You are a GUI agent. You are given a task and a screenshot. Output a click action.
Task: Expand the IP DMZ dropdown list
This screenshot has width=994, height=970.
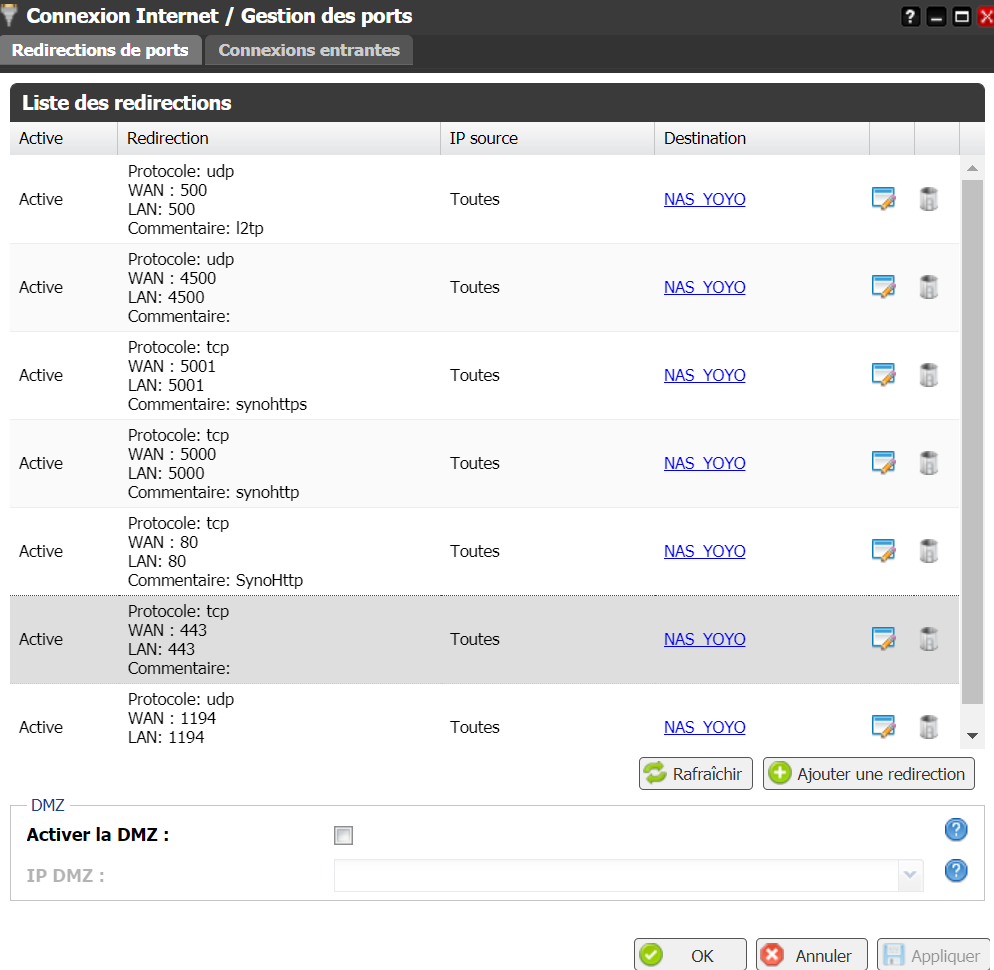[909, 875]
